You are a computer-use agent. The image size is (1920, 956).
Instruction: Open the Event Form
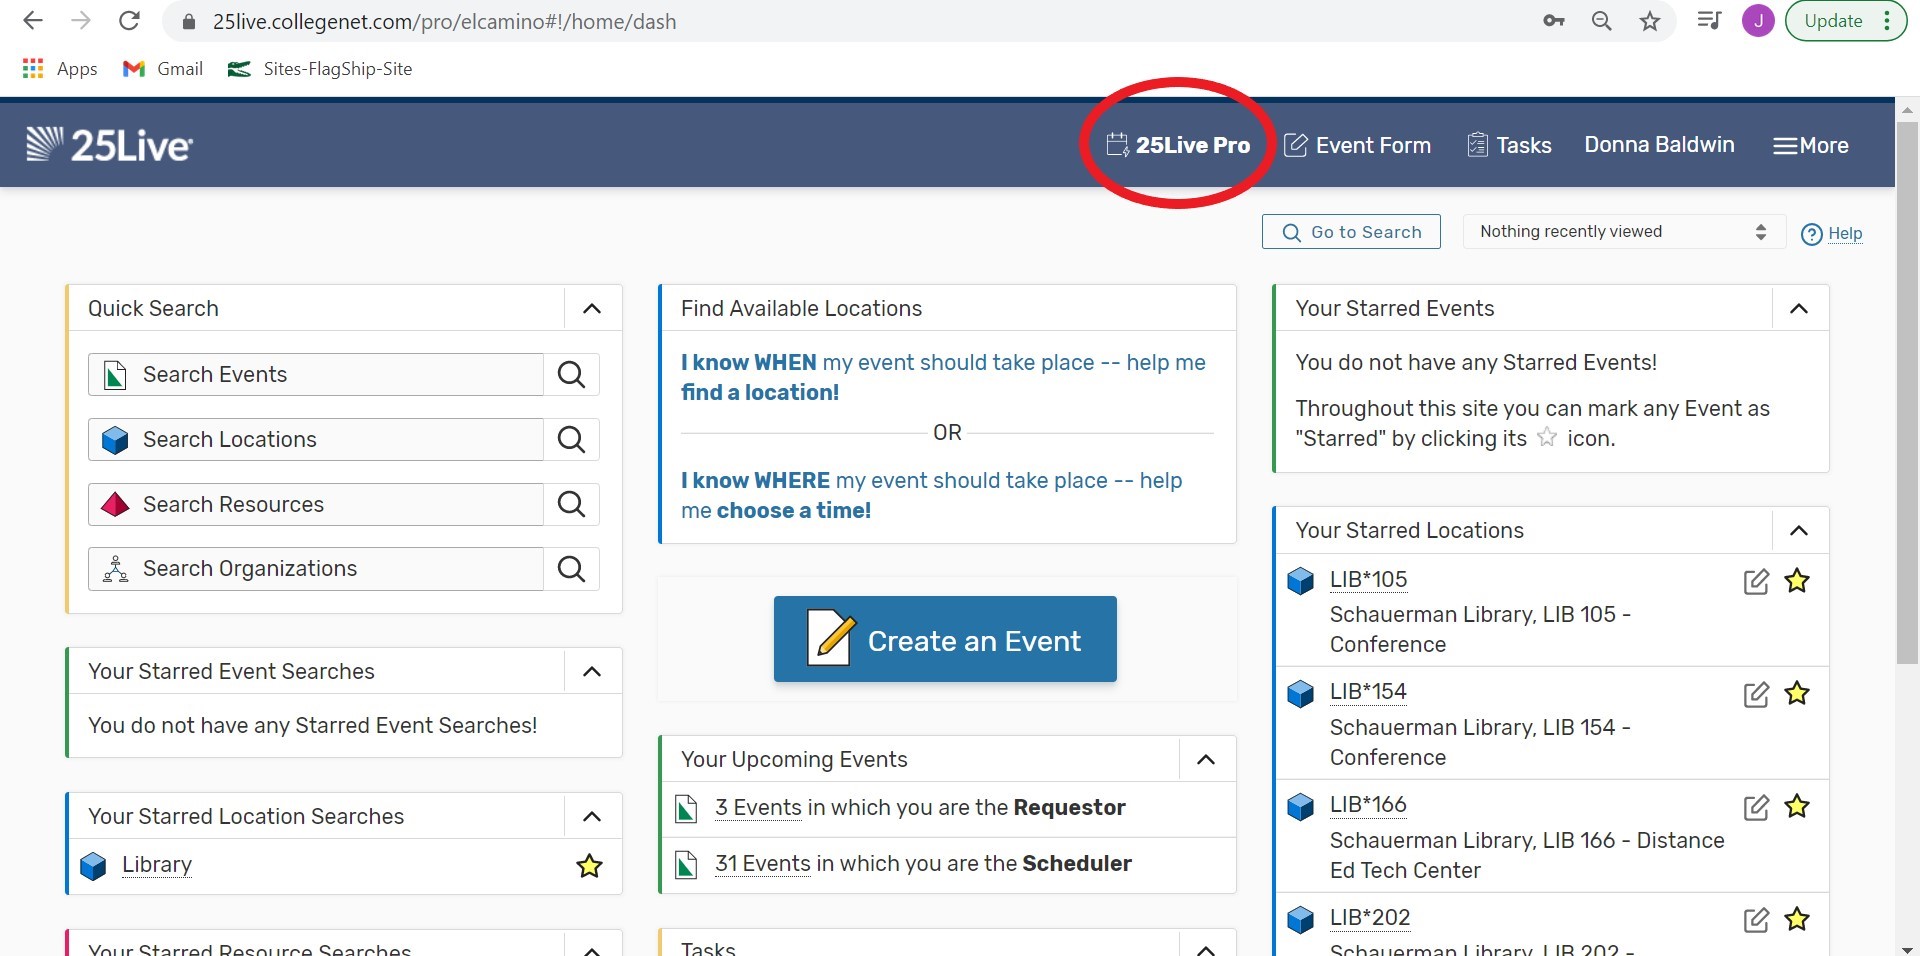(1357, 145)
